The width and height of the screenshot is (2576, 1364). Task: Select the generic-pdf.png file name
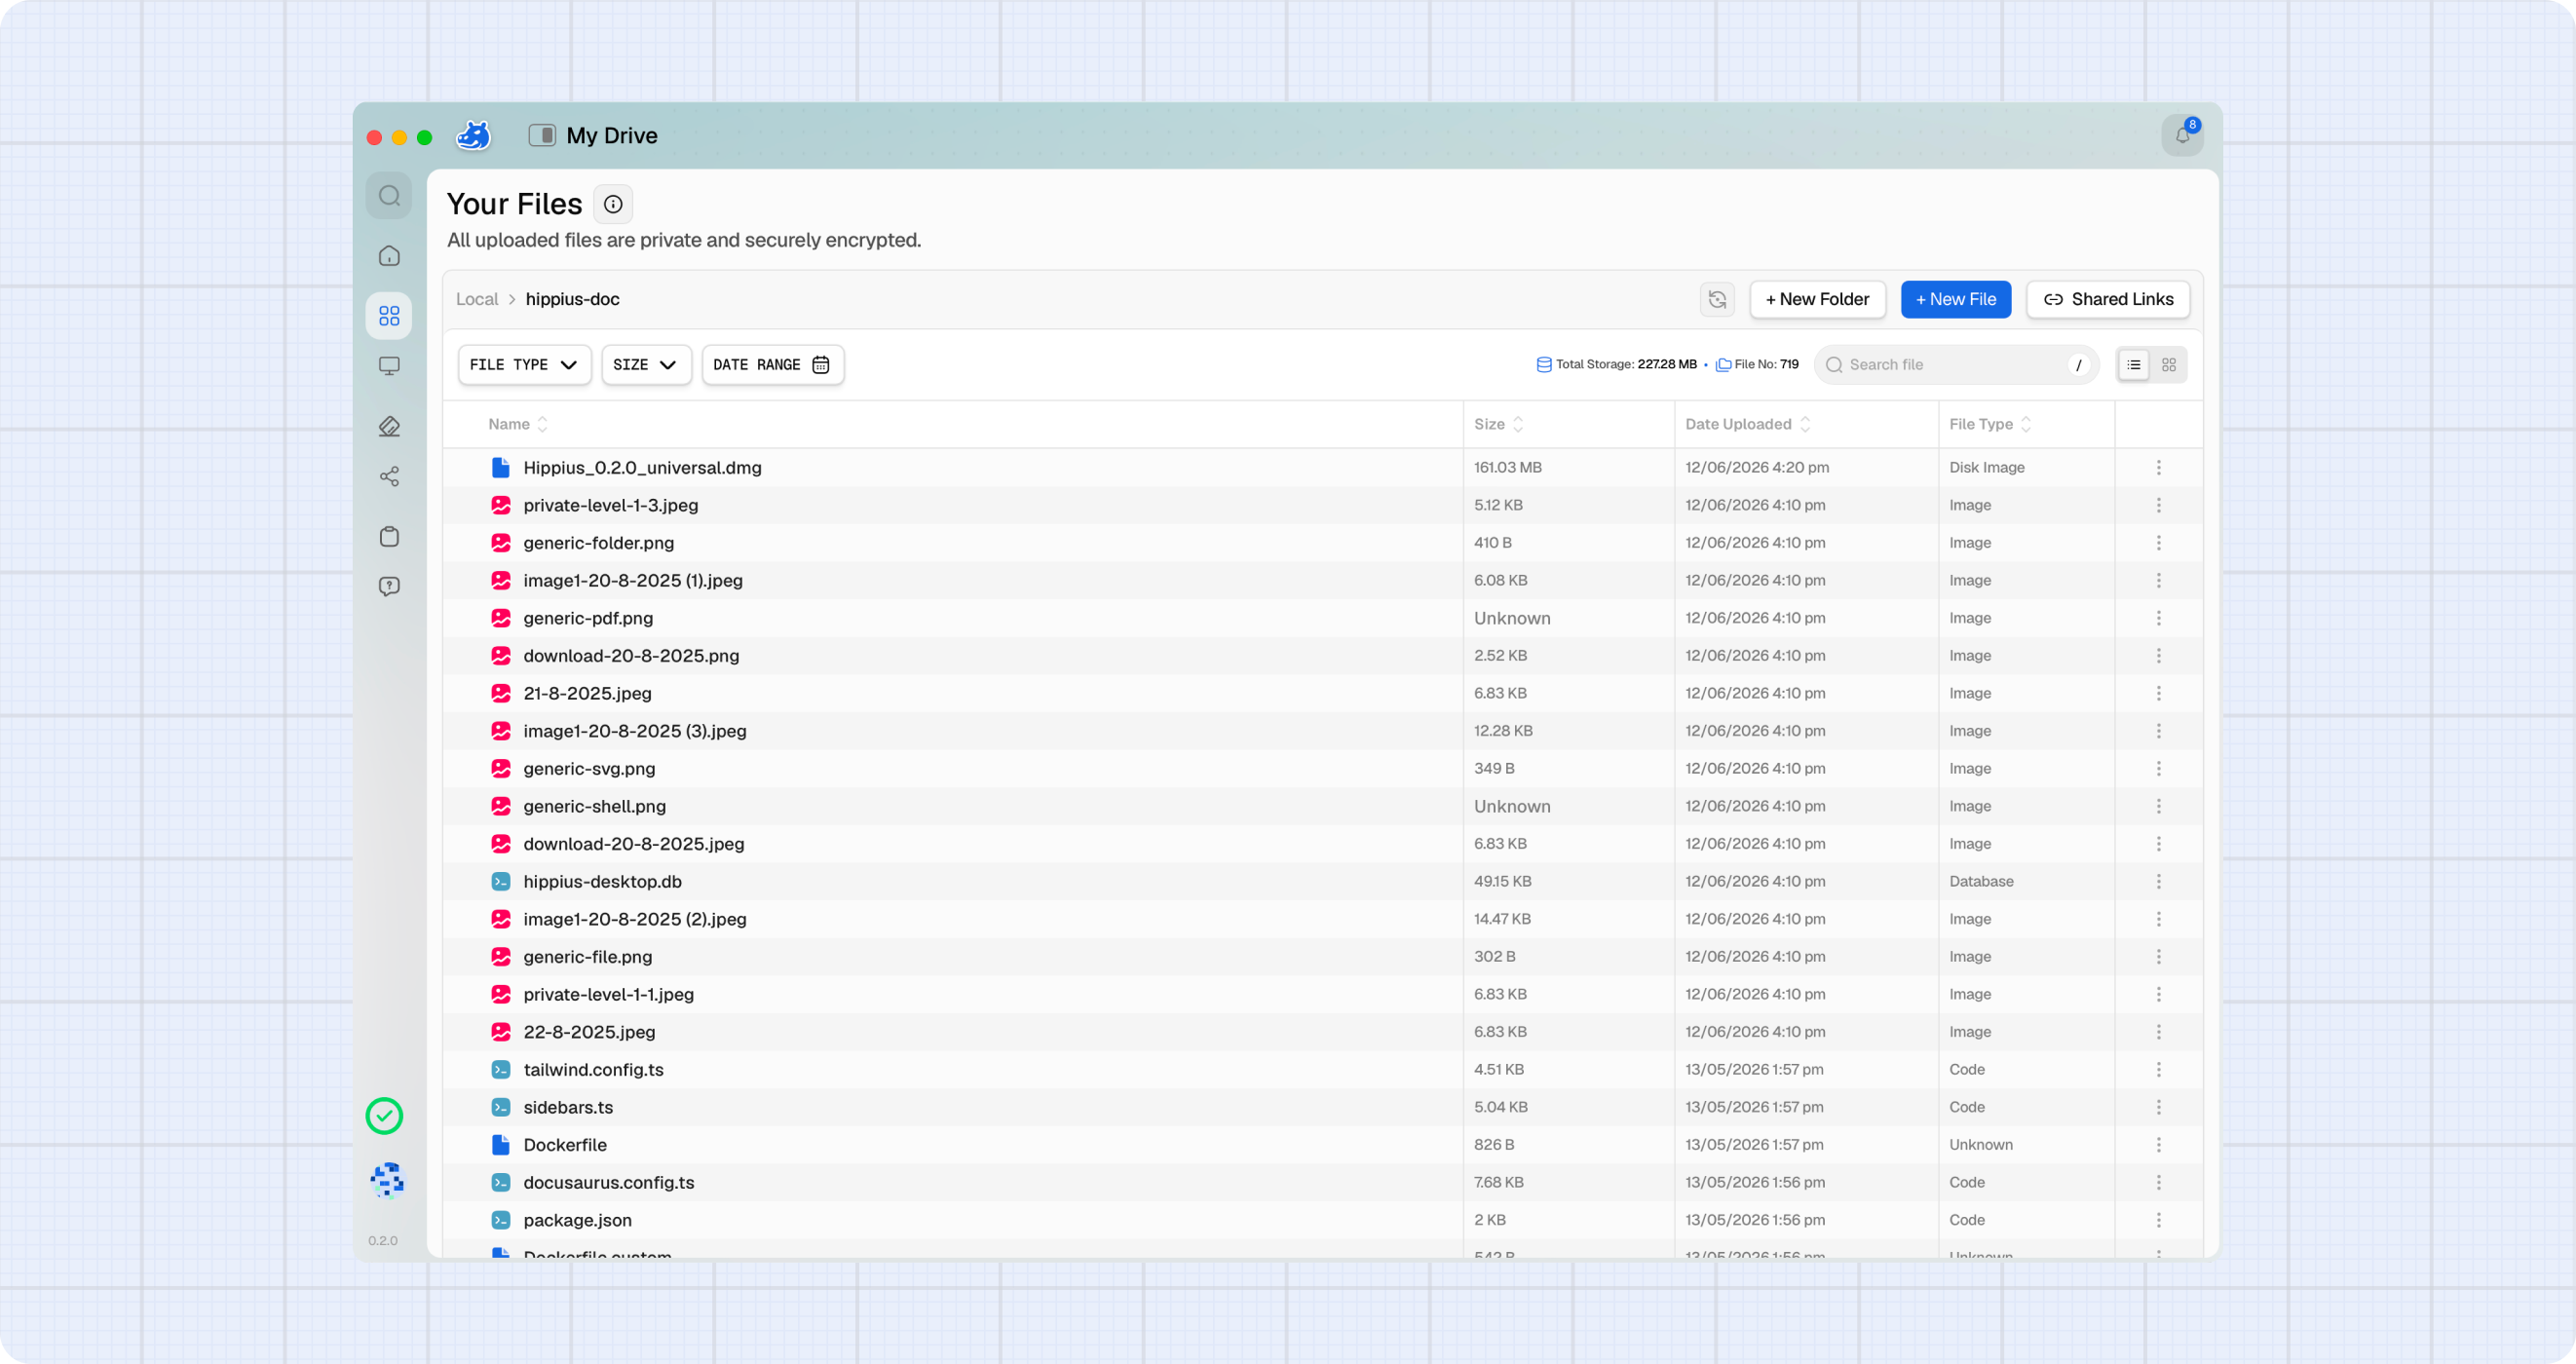588,618
